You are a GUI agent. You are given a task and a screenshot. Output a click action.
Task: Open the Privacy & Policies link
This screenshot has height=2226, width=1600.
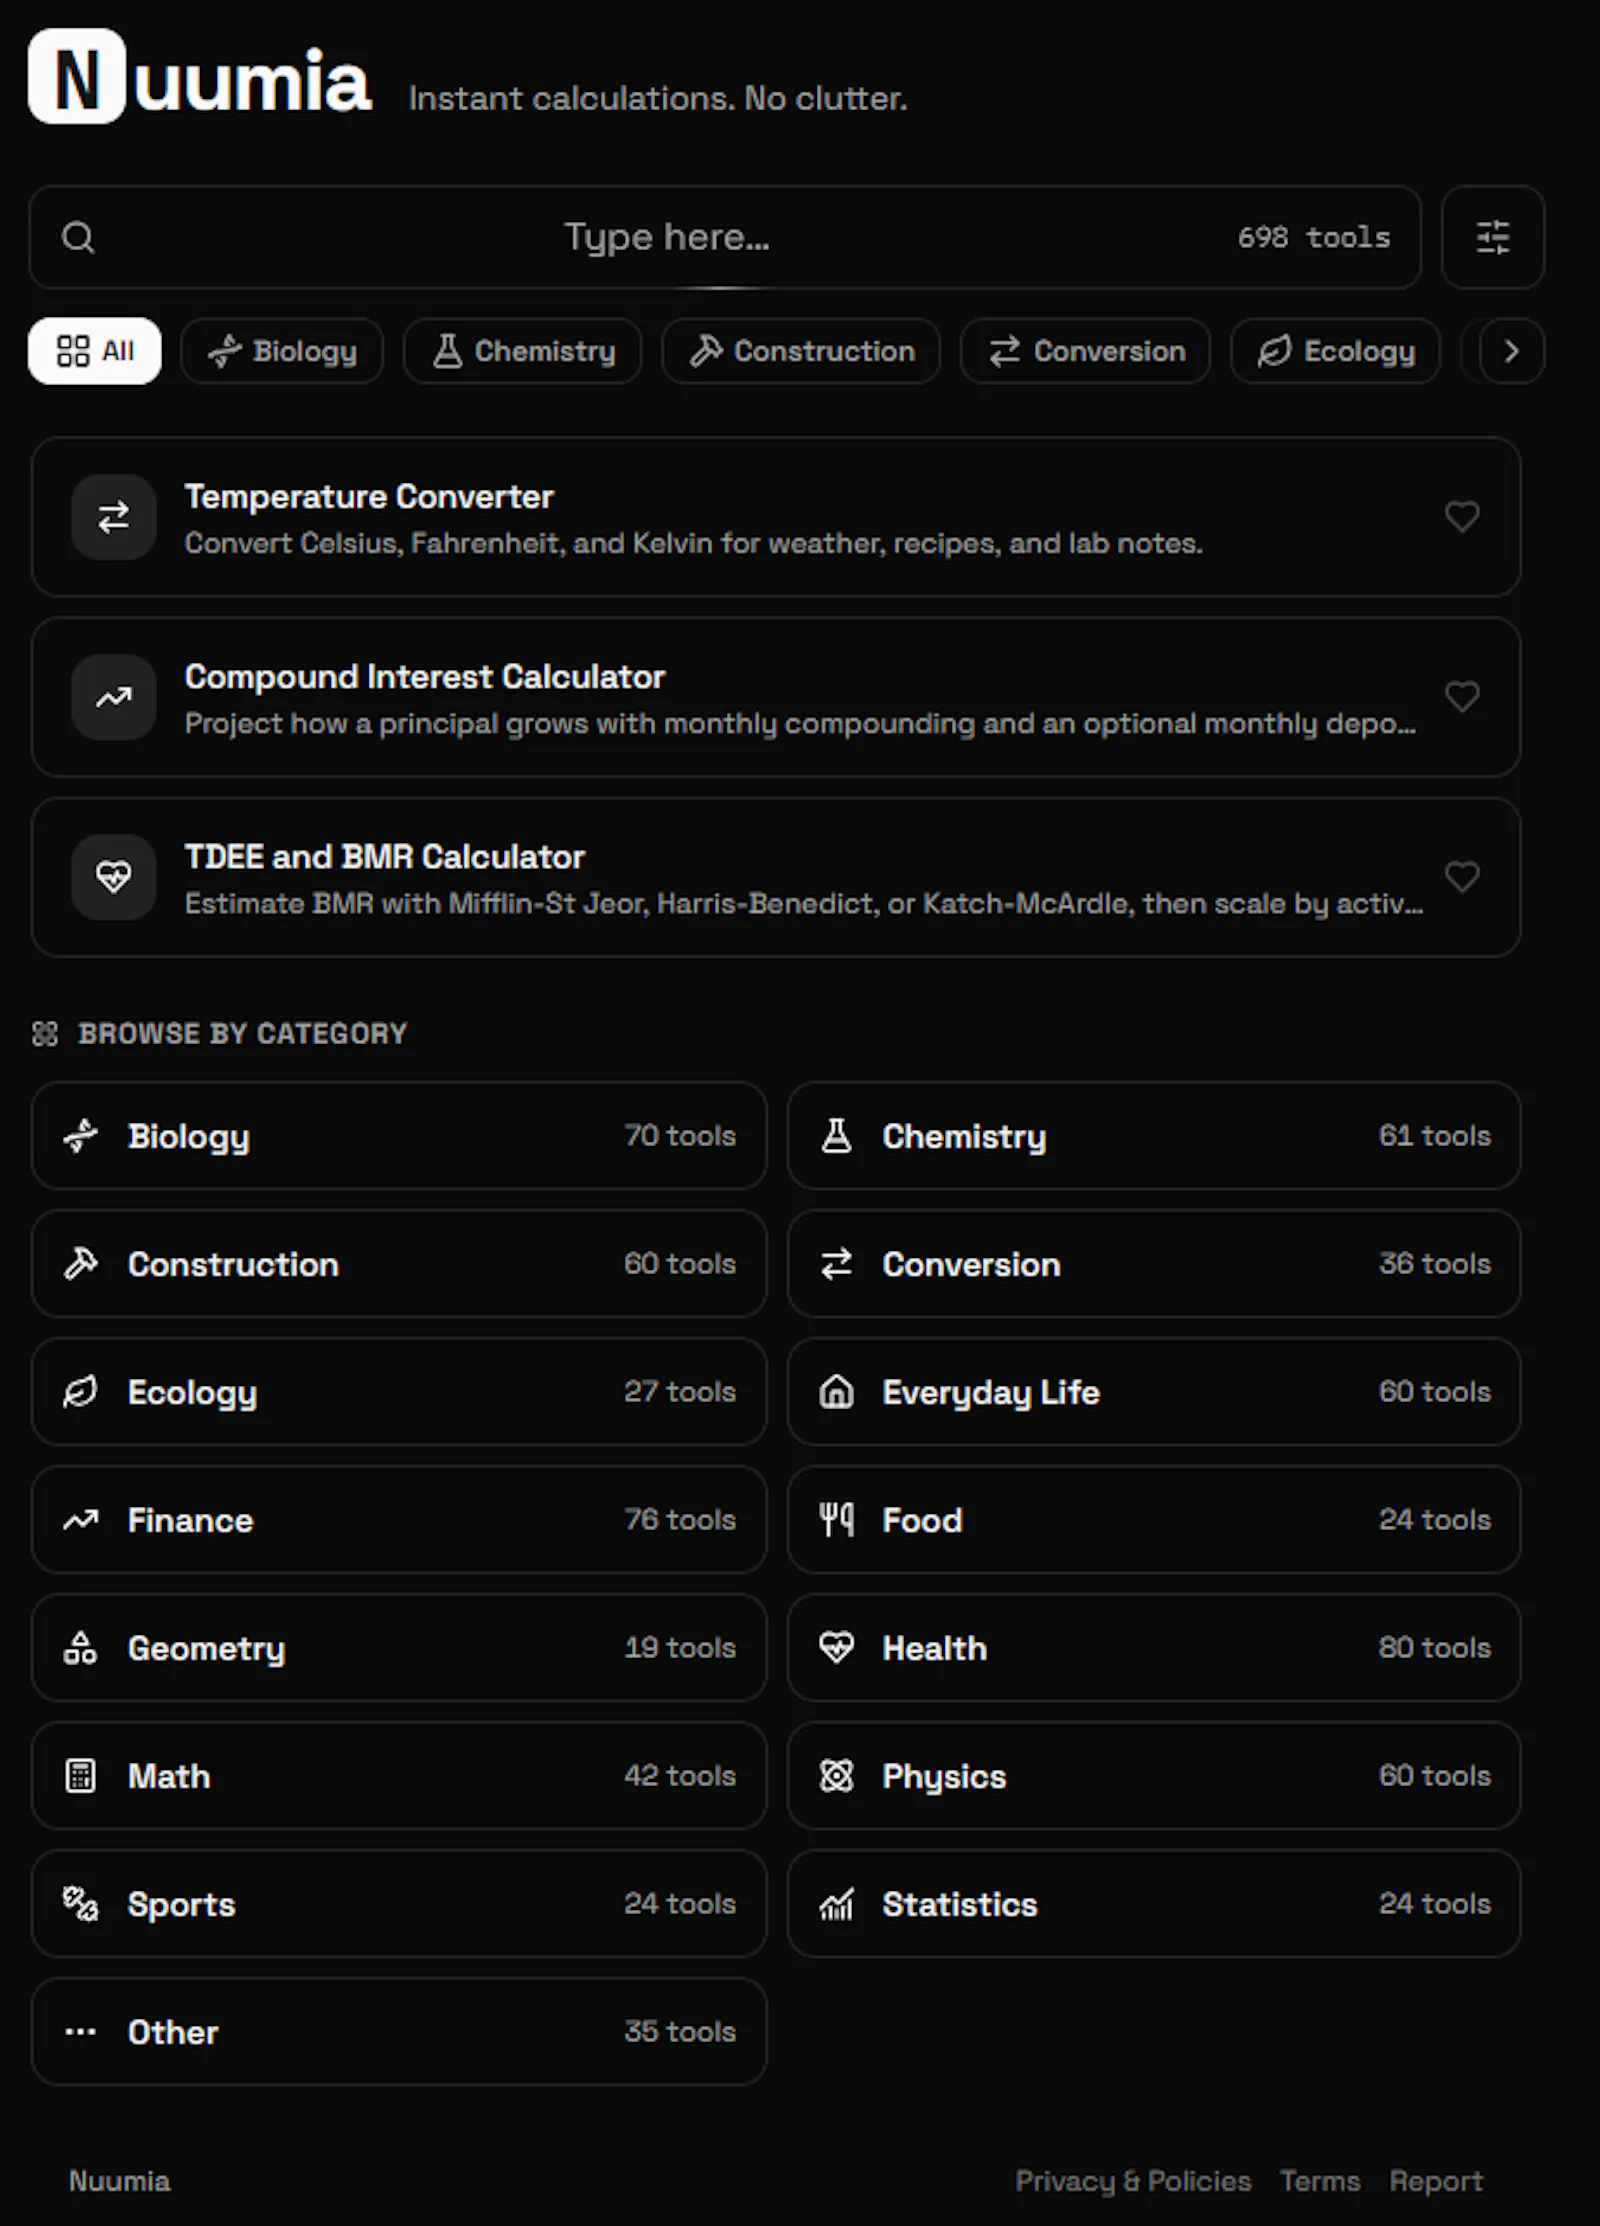(1133, 2181)
